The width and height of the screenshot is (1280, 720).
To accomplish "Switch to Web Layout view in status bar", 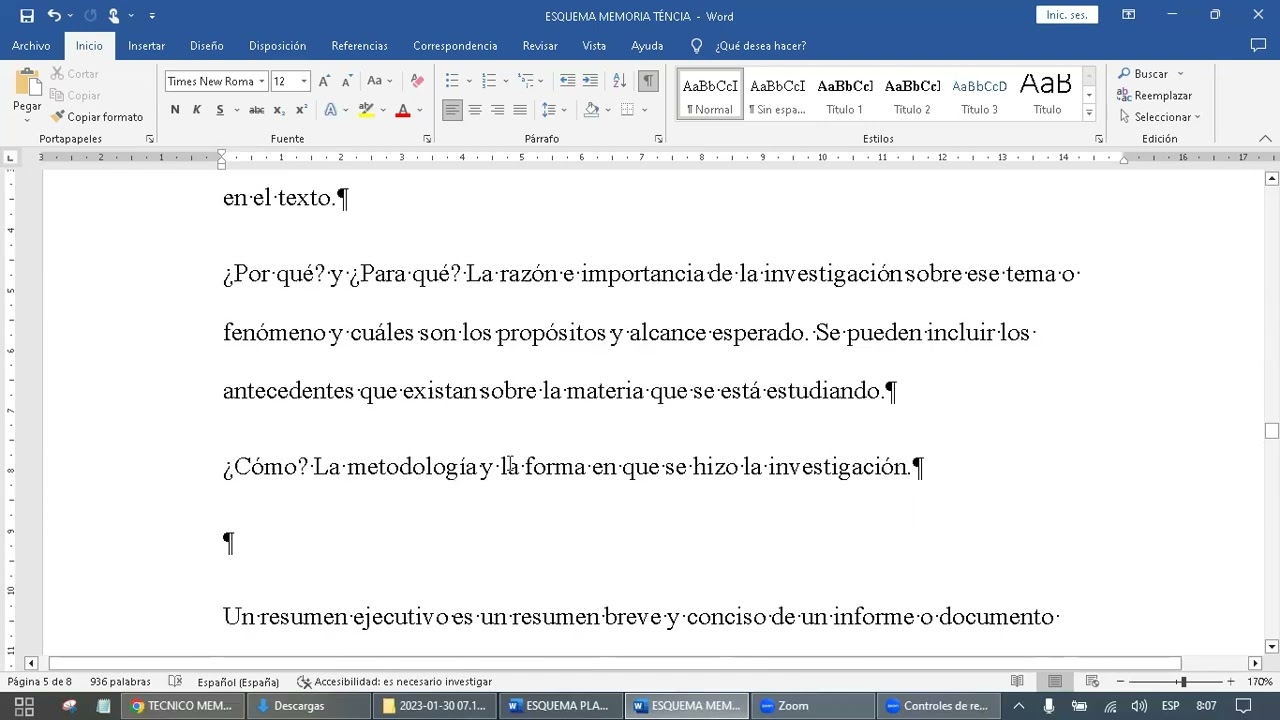I will (x=1092, y=681).
